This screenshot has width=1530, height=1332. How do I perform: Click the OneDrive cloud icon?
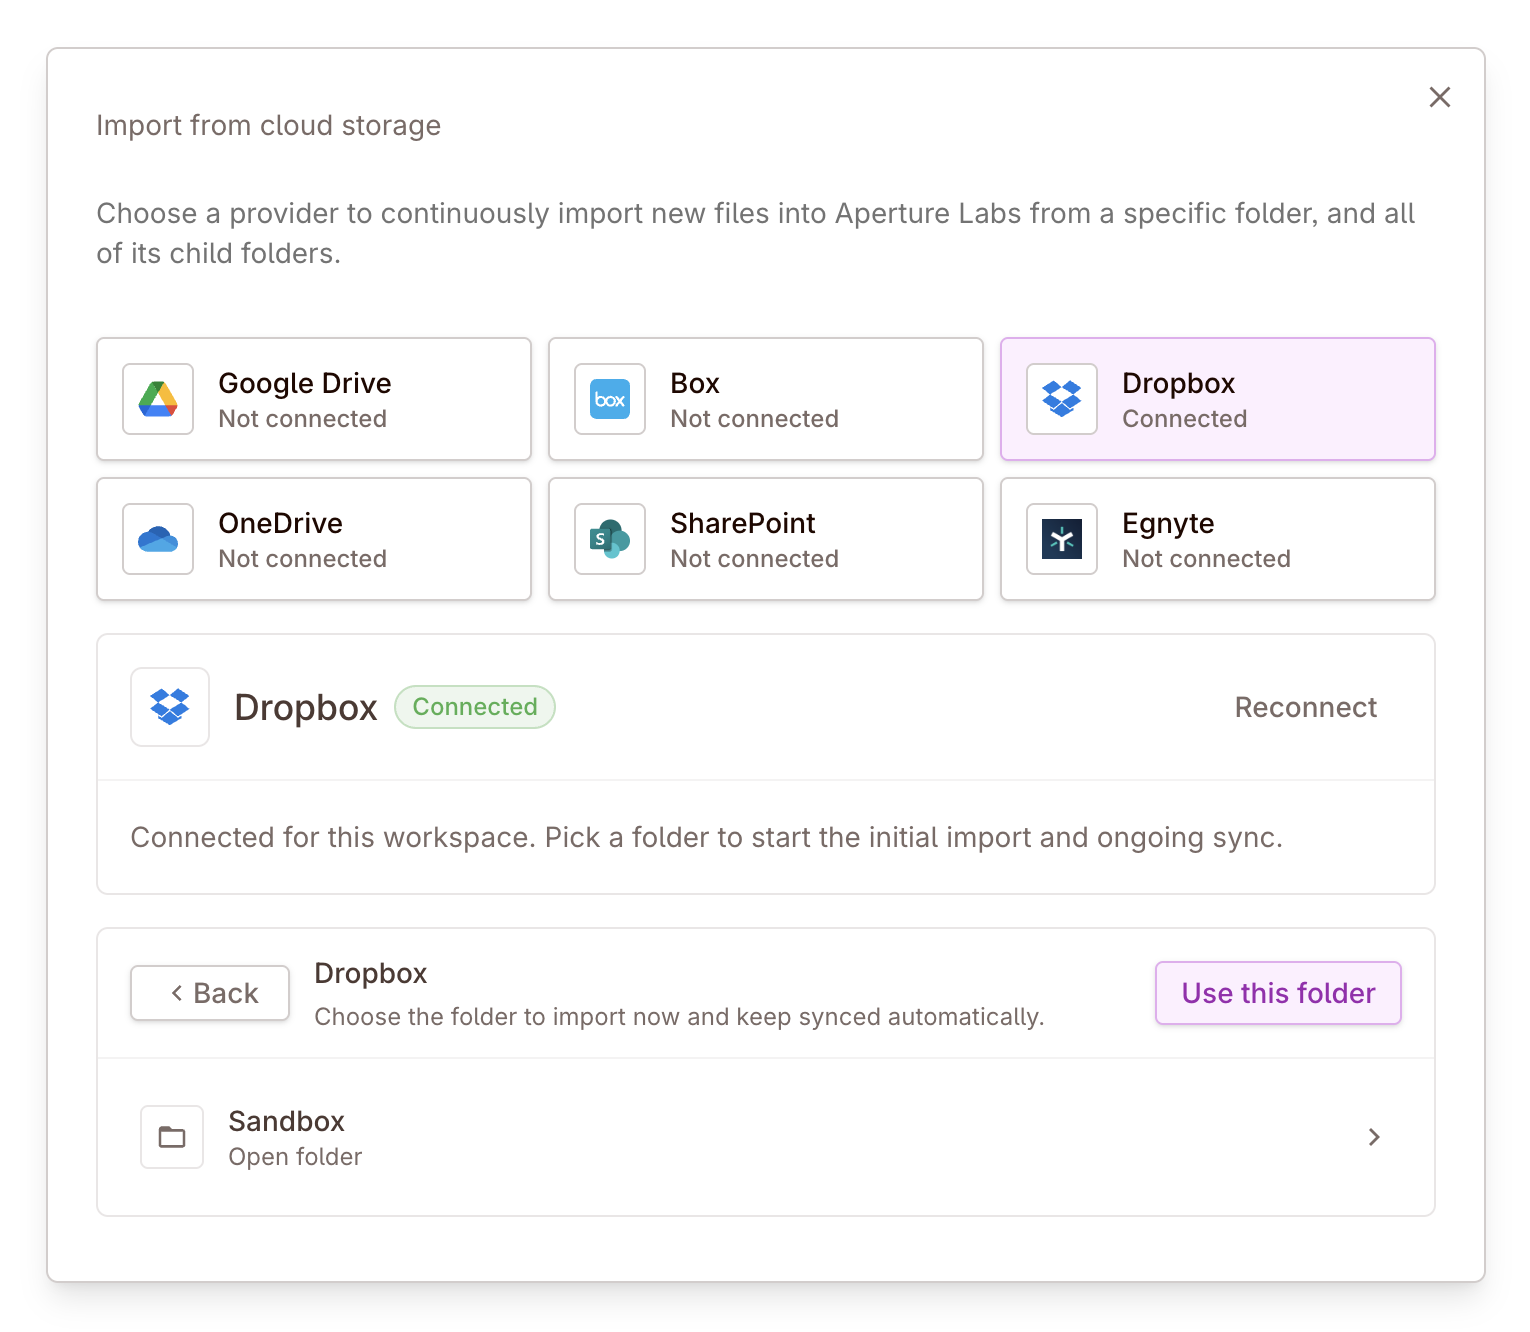[157, 539]
